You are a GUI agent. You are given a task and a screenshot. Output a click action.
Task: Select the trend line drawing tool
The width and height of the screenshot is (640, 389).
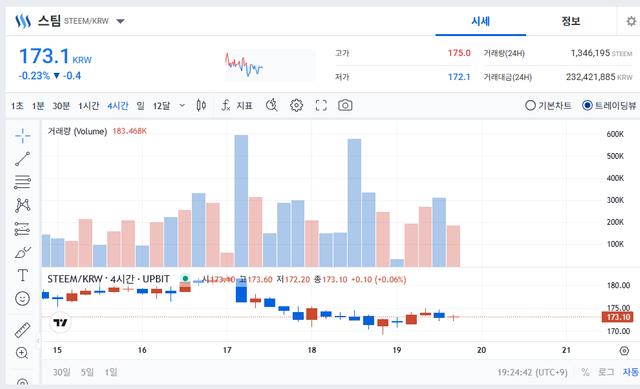(22, 159)
